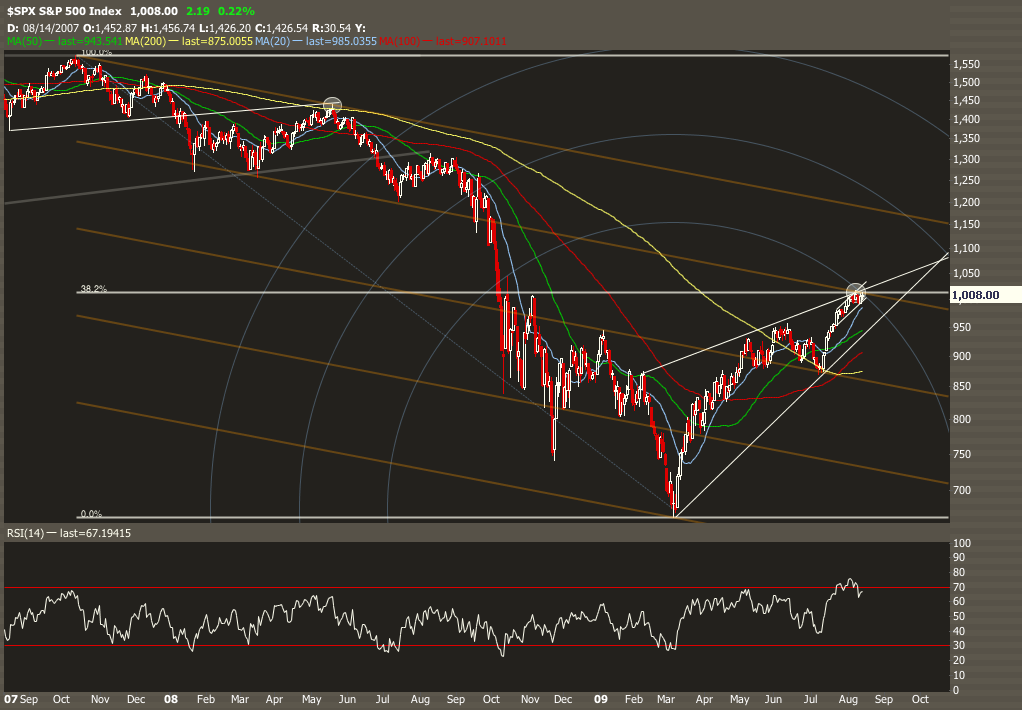Viewport: 1022px width, 710px height.
Task: Click the $SPX S&P 500 Index title
Action: 64,11
